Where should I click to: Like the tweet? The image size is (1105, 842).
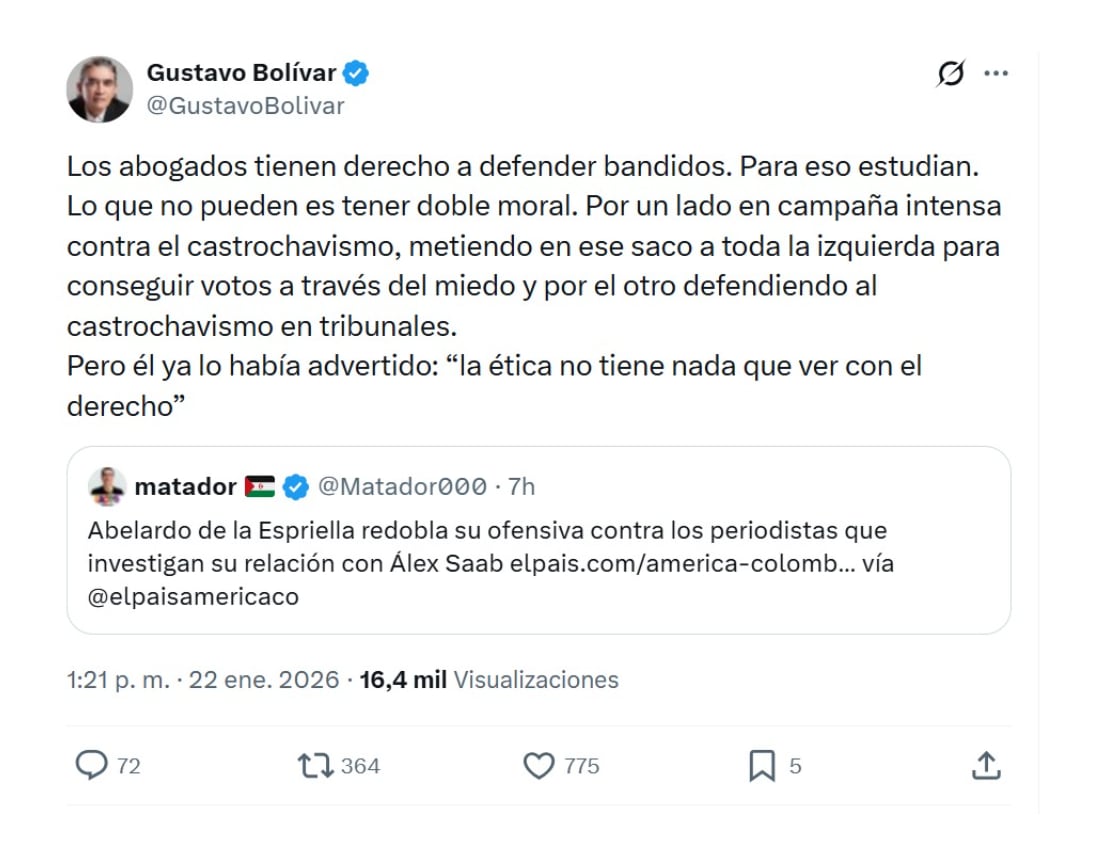[540, 765]
